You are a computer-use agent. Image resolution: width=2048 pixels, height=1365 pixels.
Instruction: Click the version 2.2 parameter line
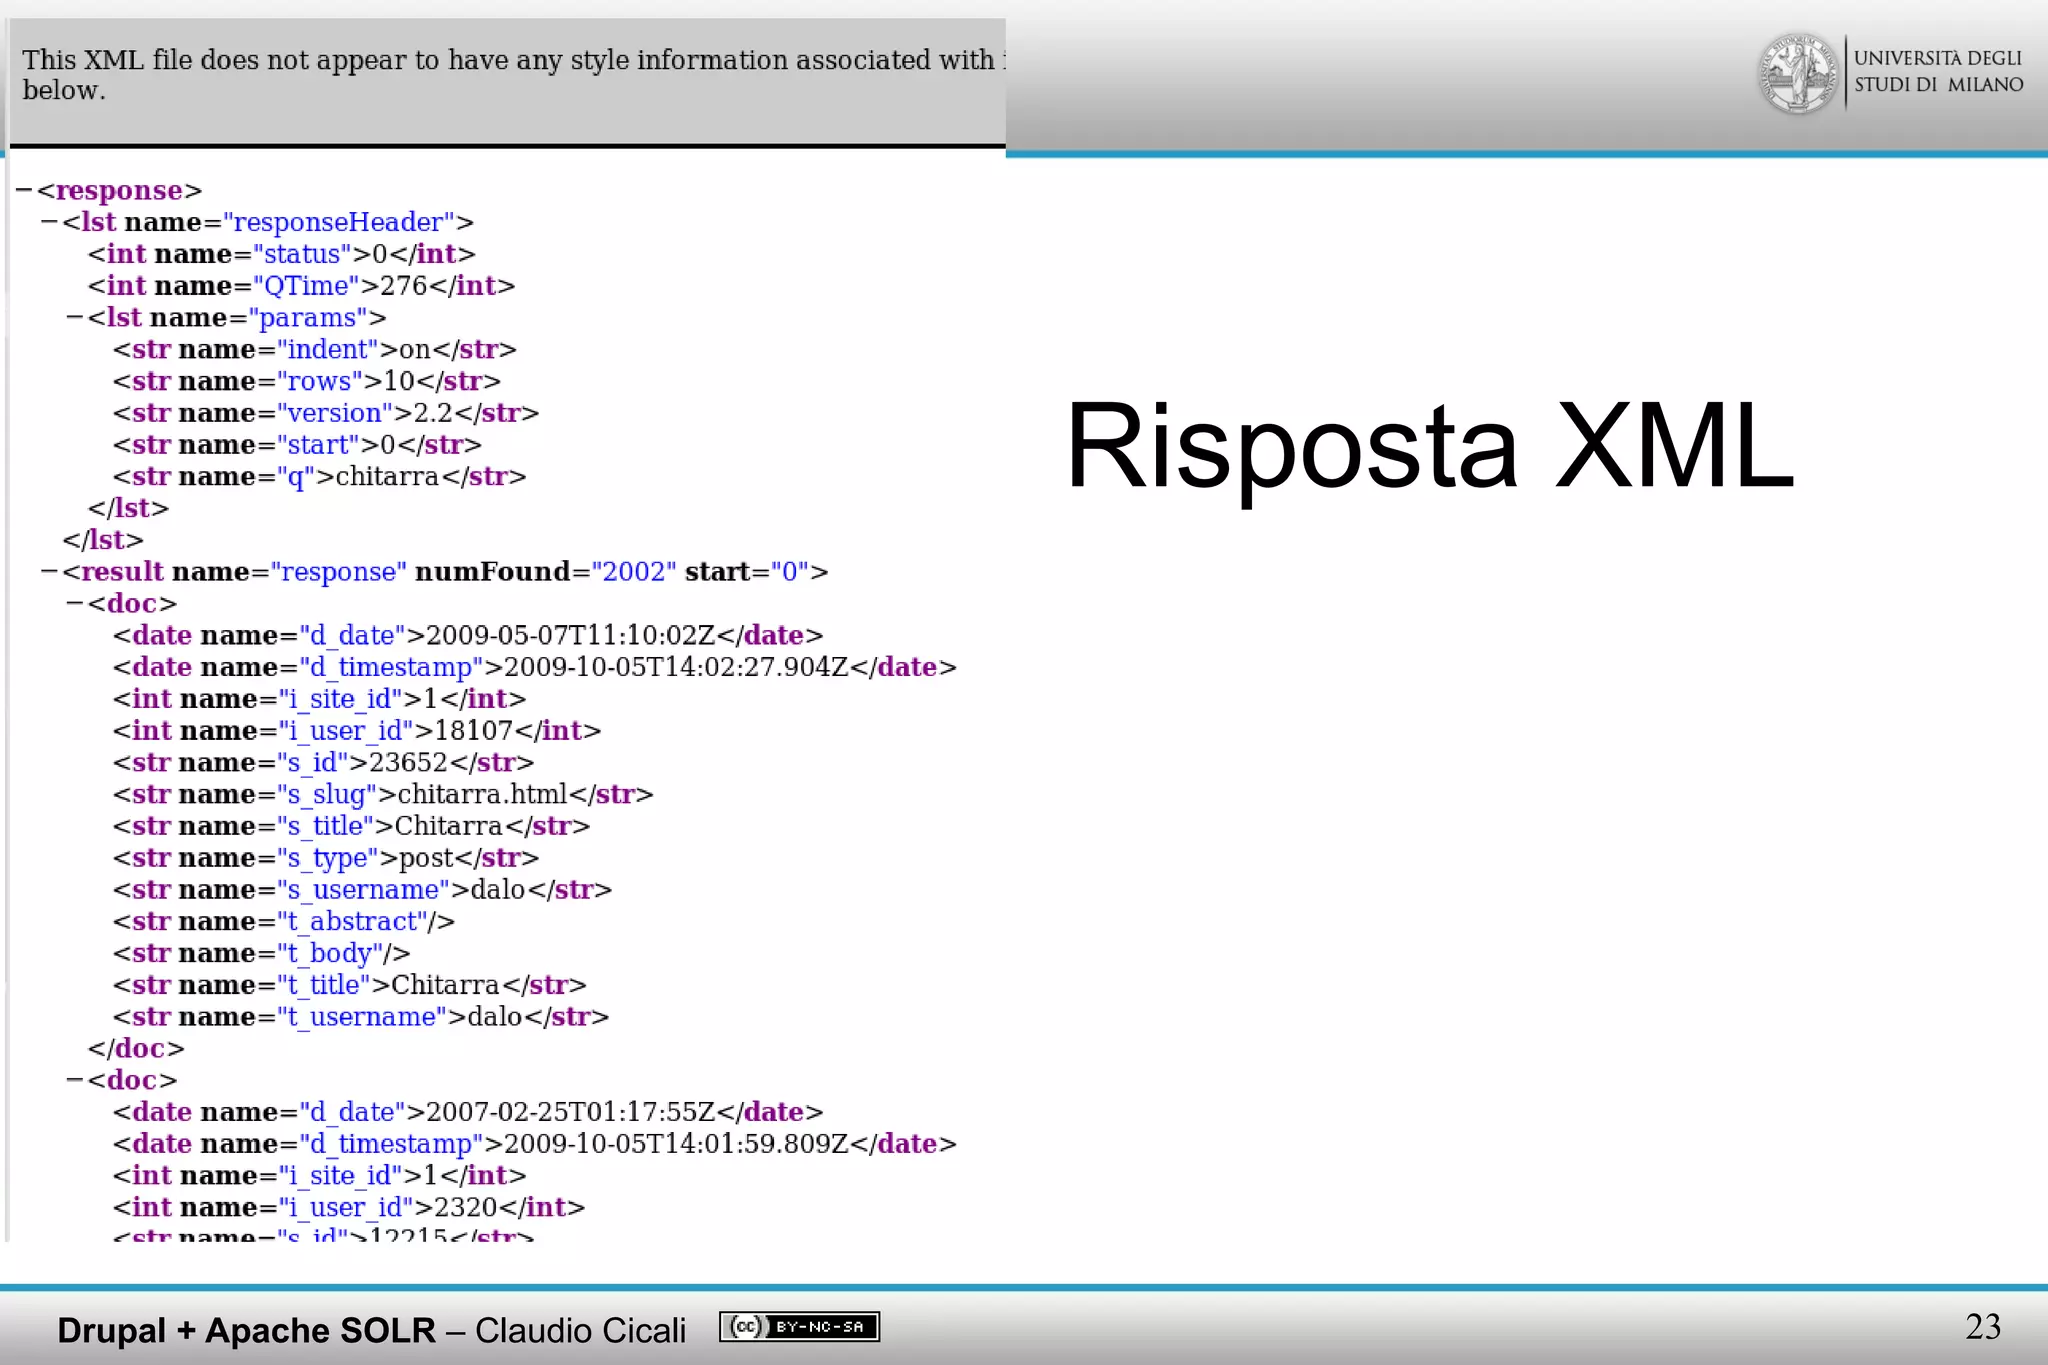[x=326, y=413]
